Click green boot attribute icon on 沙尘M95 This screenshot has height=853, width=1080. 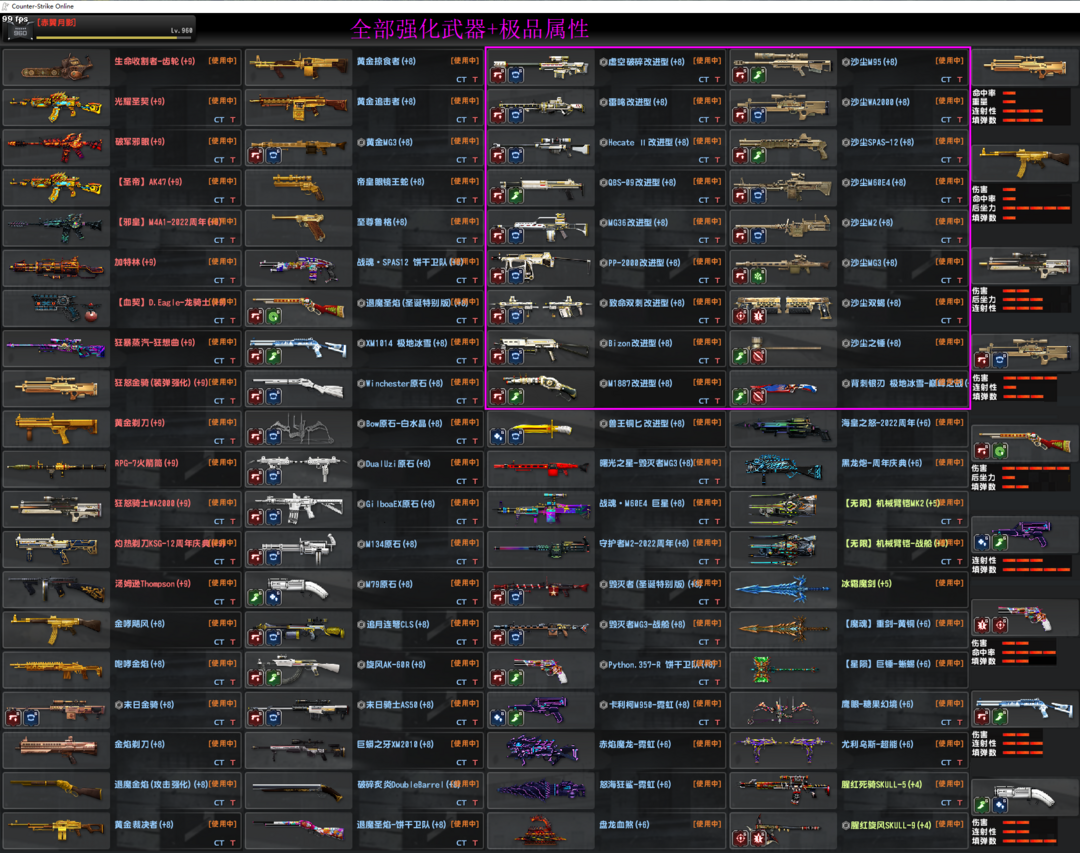tap(758, 75)
